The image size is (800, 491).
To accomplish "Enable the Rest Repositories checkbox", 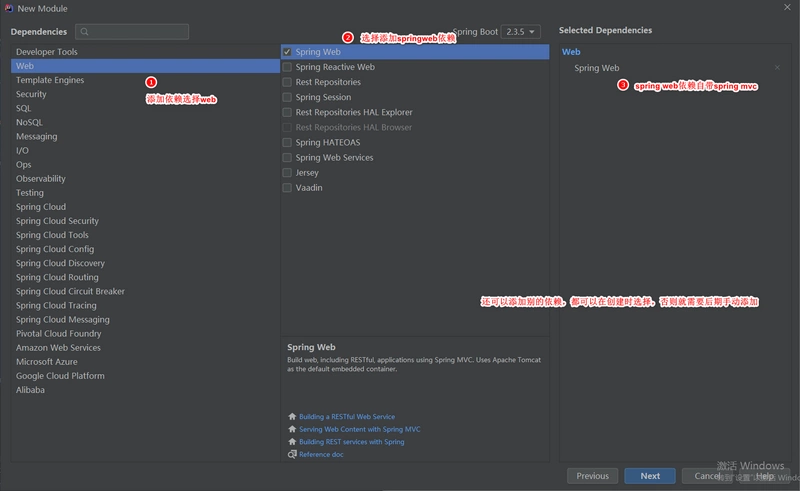I will [x=287, y=82].
